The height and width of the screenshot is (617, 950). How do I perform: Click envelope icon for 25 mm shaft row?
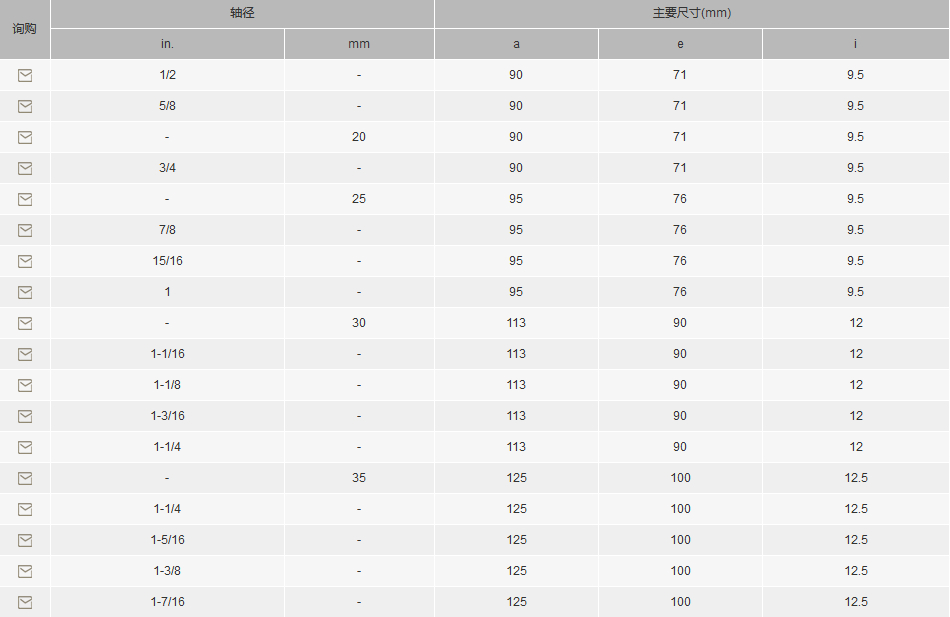25,199
